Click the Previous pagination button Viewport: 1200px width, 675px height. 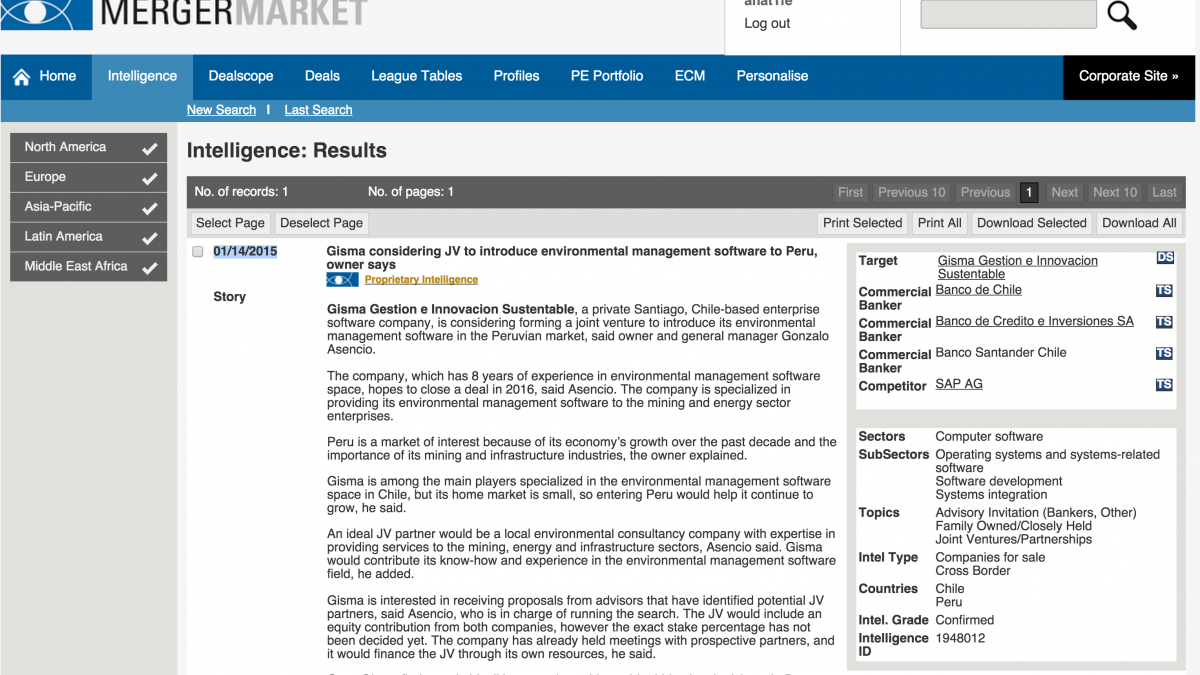pyautogui.click(x=985, y=192)
